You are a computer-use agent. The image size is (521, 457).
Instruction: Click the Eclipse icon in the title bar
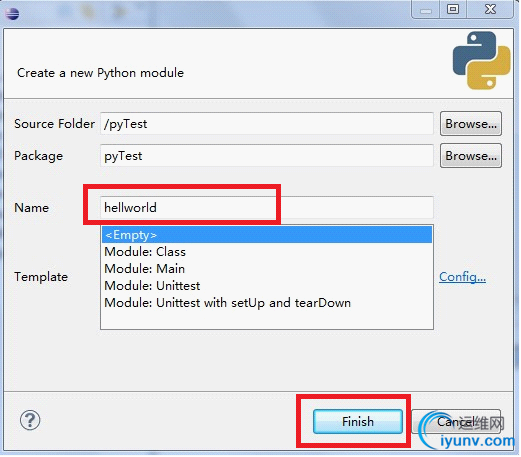[12, 14]
